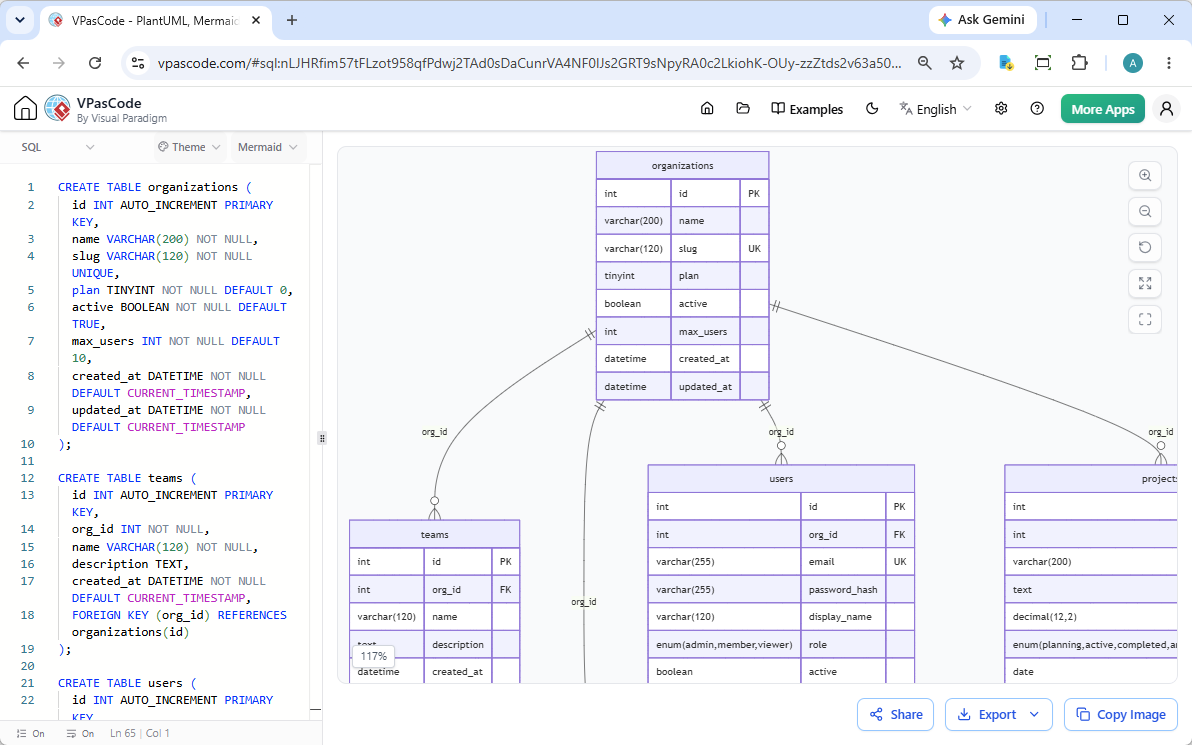Click code line 12 CREATE TABLE teams
Screen dimensions: 1192x745
[127, 478]
